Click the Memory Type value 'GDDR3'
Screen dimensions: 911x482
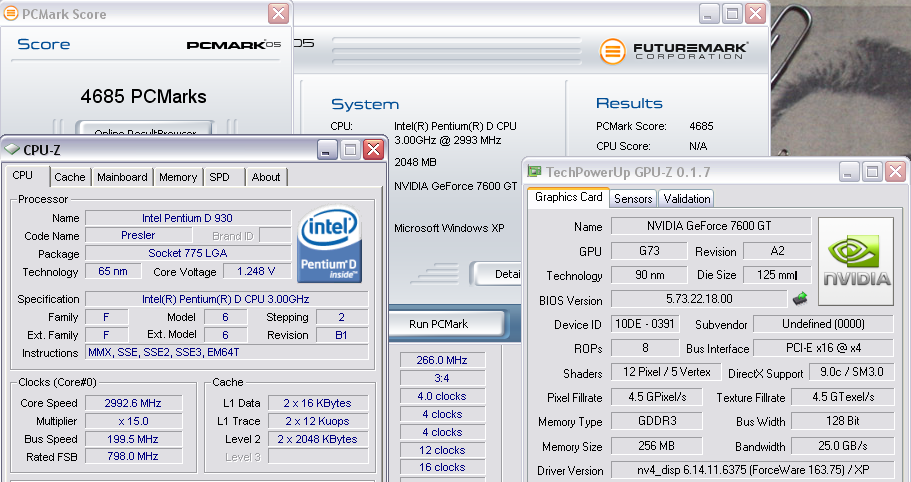[x=657, y=421]
